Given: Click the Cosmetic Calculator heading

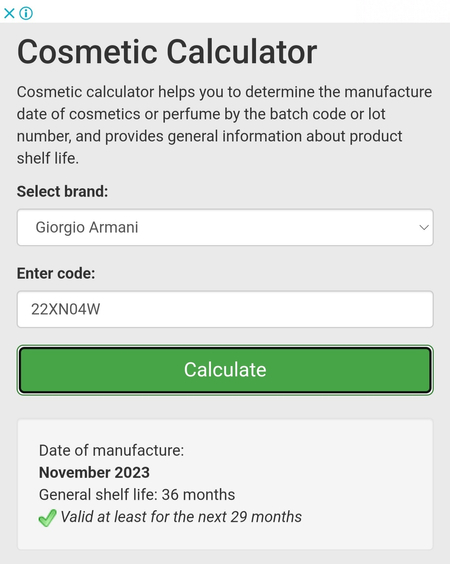Looking at the screenshot, I should click(x=167, y=52).
